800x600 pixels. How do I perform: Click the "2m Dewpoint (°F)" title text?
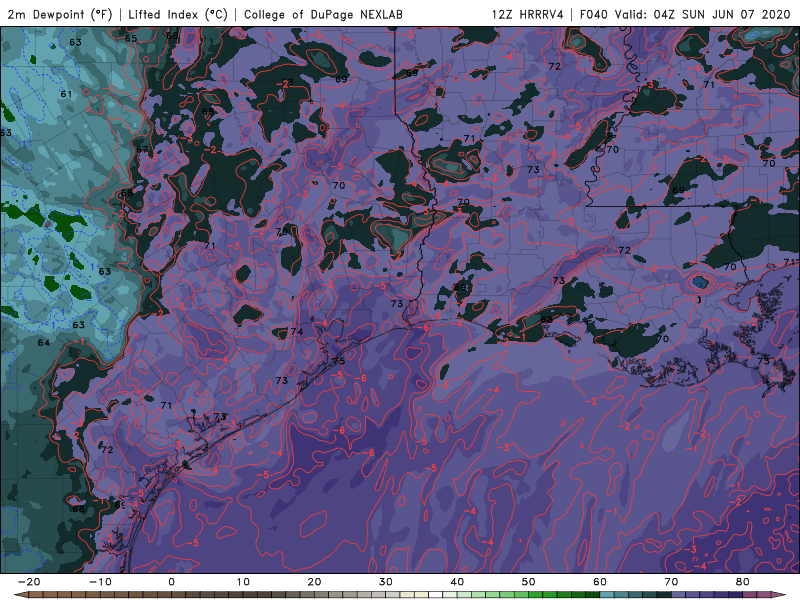60,14
